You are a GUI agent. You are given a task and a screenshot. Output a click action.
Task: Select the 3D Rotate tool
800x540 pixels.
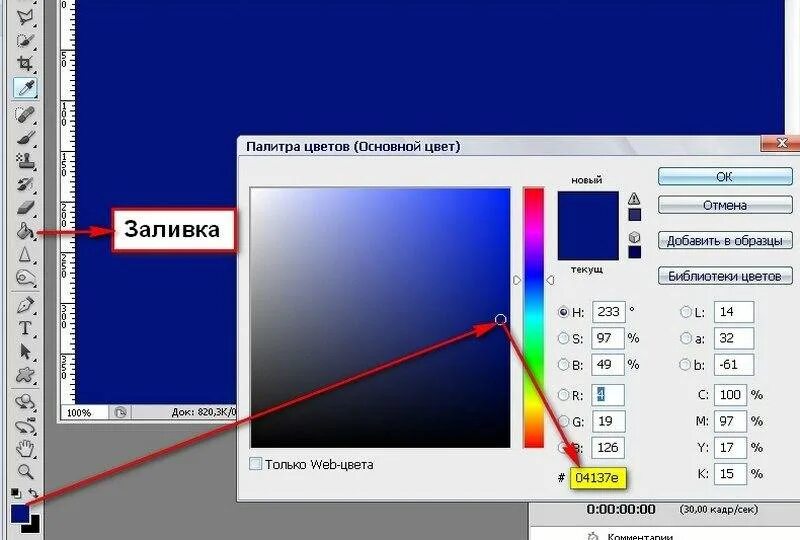[x=24, y=402]
